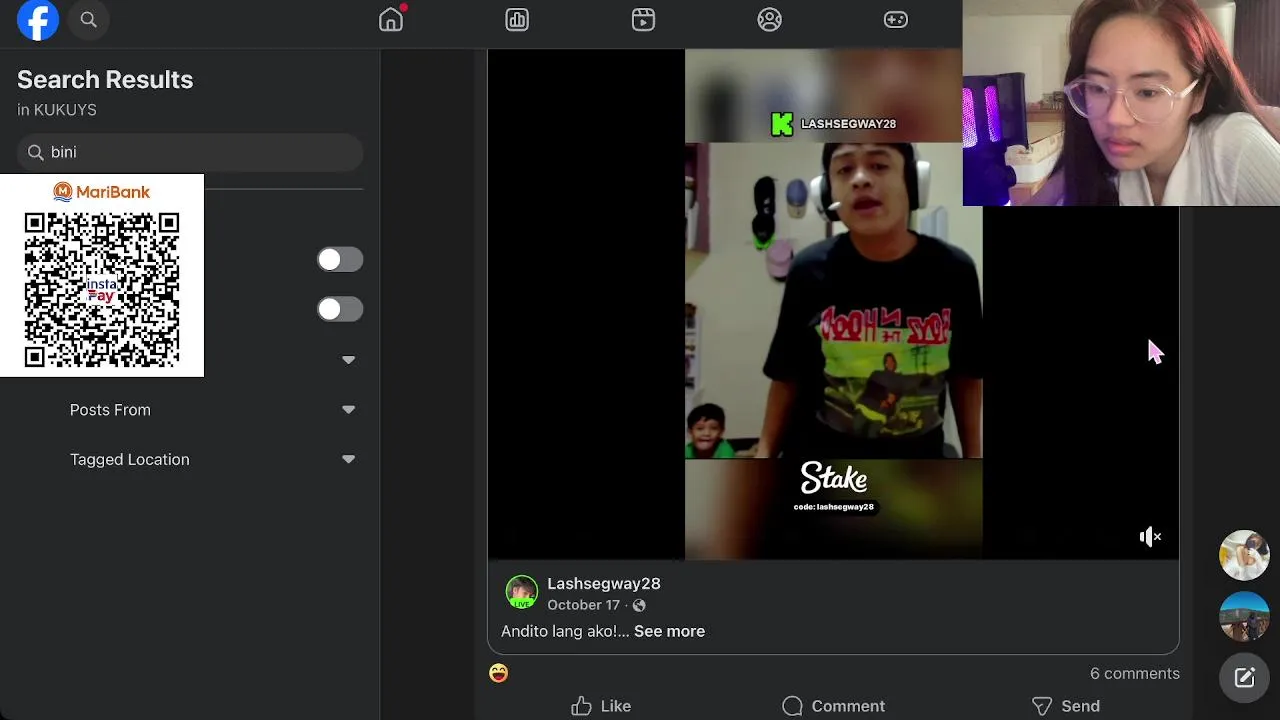Expand caption with See more
Screen dimensions: 1280x720
pyautogui.click(x=669, y=631)
